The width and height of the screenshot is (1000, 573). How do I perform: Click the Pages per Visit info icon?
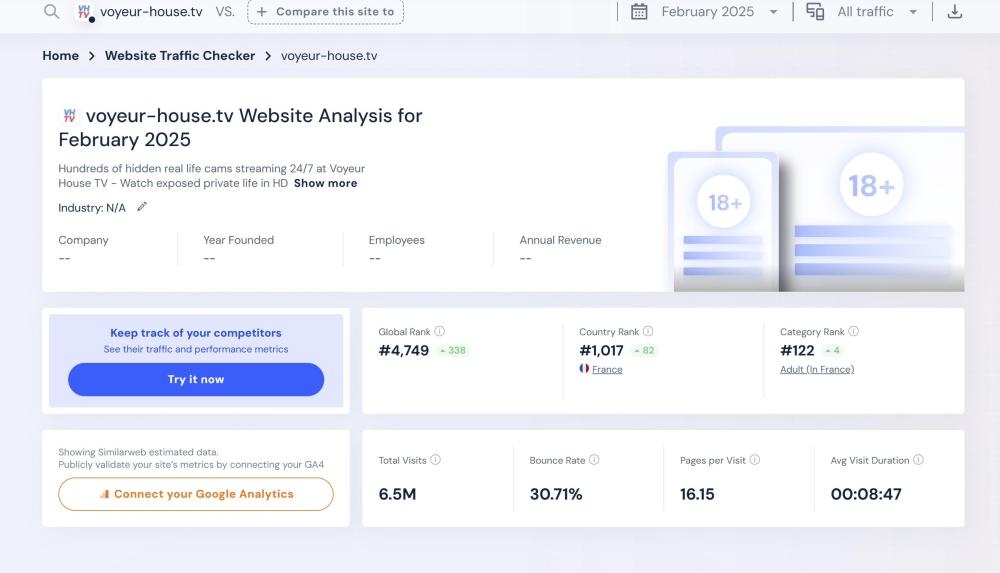[x=755, y=460]
